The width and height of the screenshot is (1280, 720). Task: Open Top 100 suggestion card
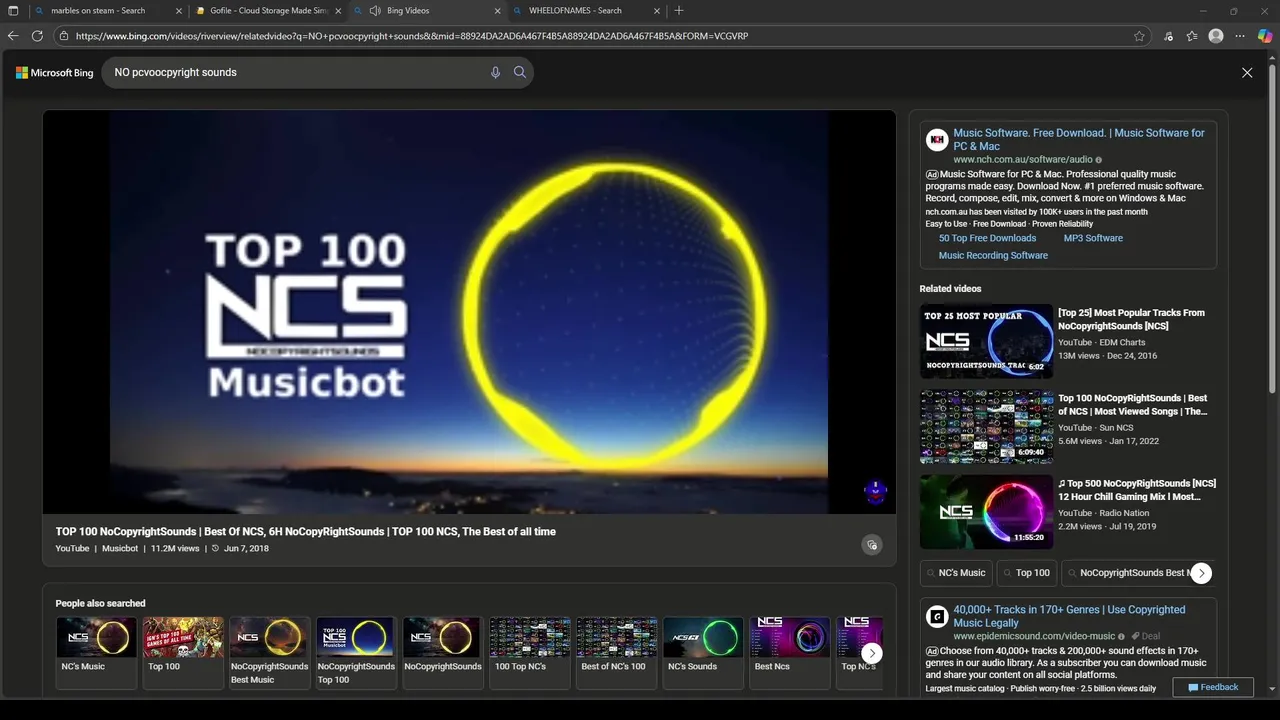click(x=183, y=653)
